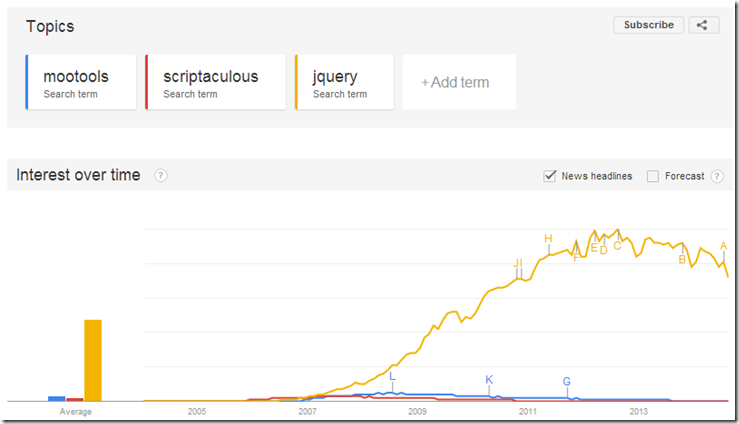This screenshot has height=424, width=739.
Task: Click the yellow jquery average bar
Action: pos(93,360)
